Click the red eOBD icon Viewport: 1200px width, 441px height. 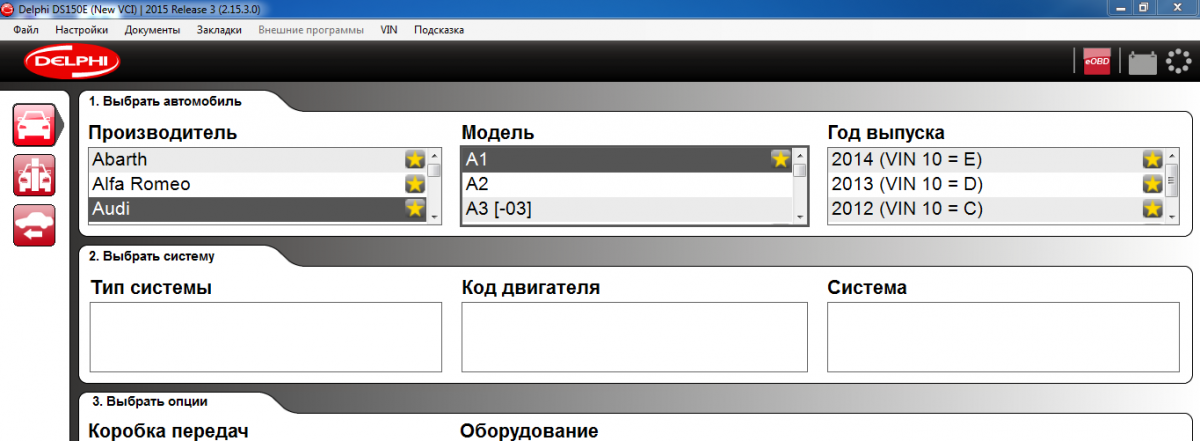click(x=1096, y=63)
